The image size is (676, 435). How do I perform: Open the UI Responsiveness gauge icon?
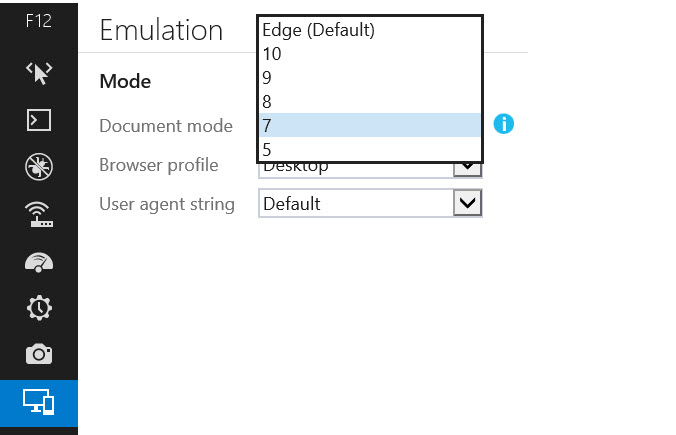(39, 262)
